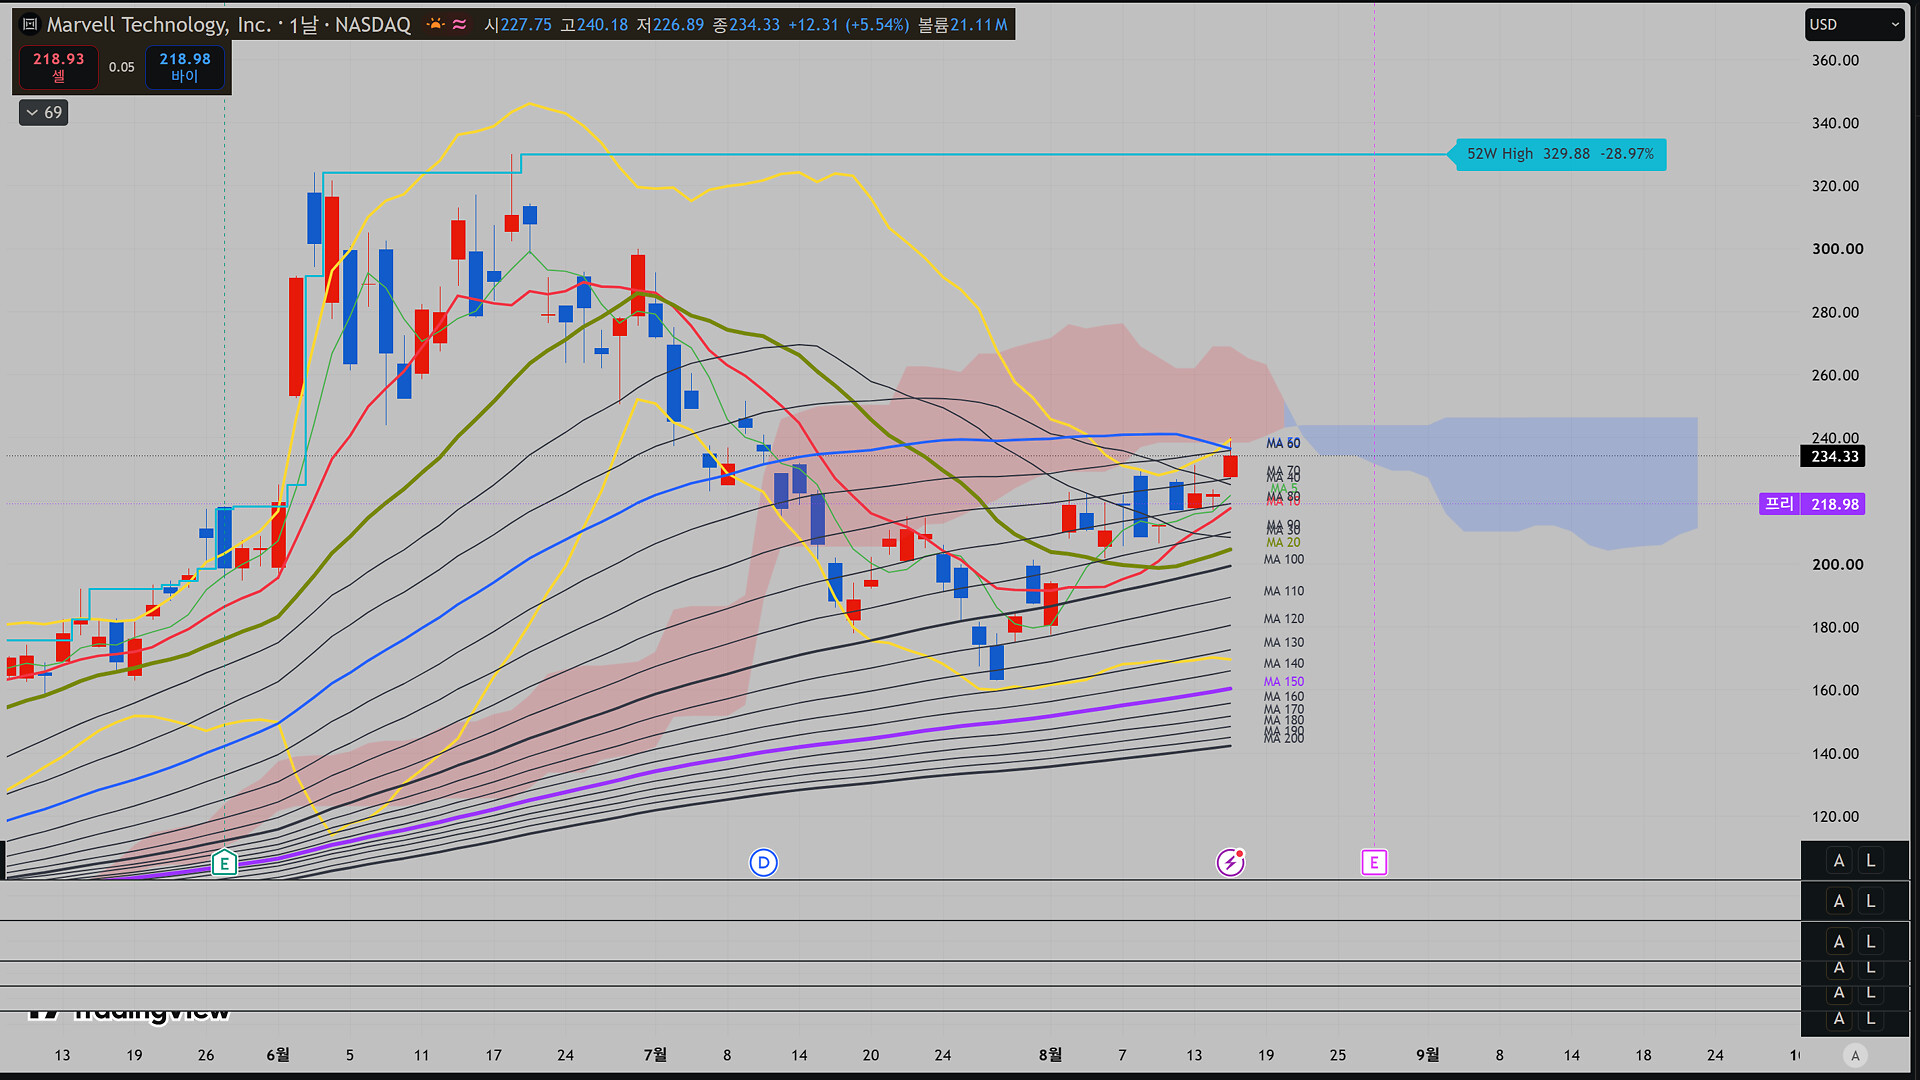The width and height of the screenshot is (1920, 1080).
Task: Toggle log scale L on the third pane
Action: click(1871, 941)
